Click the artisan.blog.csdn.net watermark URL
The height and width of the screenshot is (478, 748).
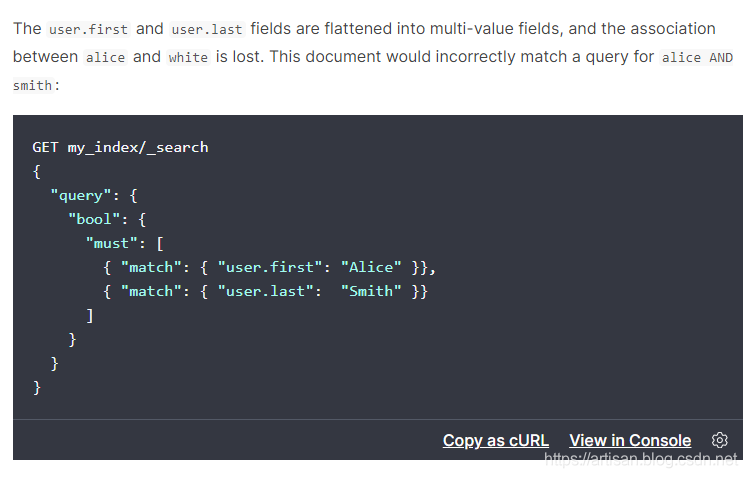point(640,459)
